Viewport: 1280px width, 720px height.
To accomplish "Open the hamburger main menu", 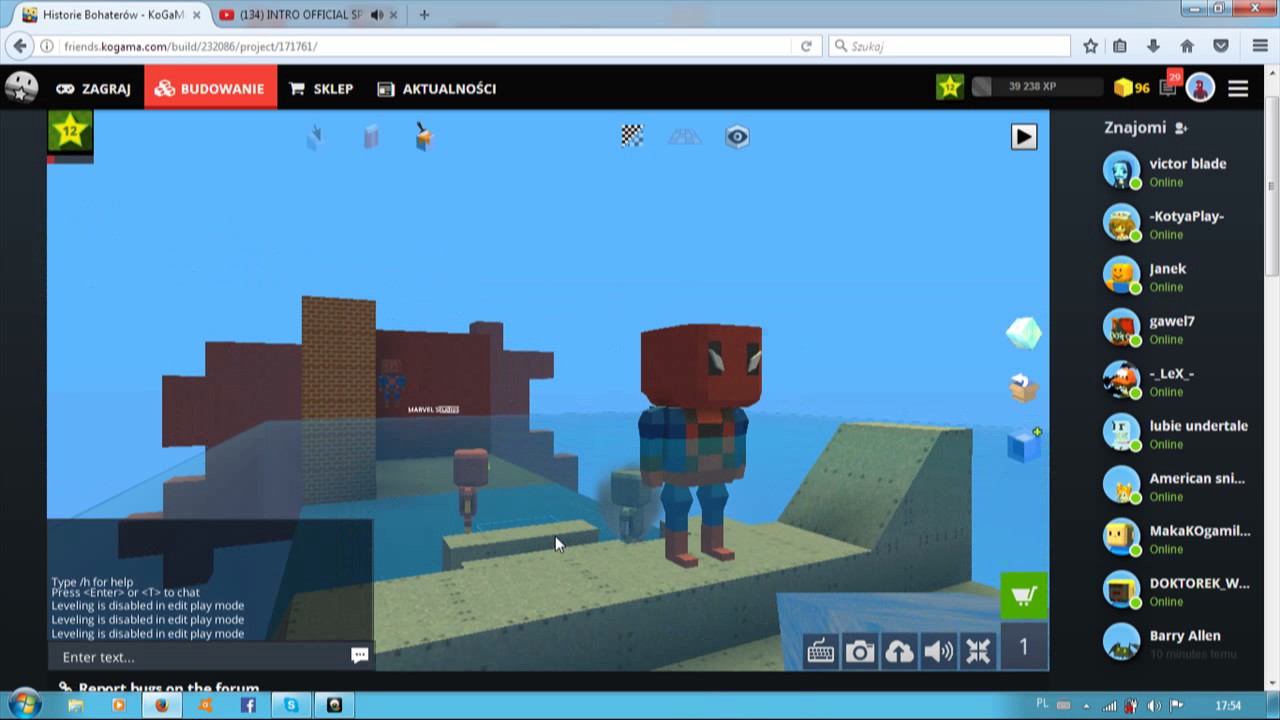I will (1238, 88).
